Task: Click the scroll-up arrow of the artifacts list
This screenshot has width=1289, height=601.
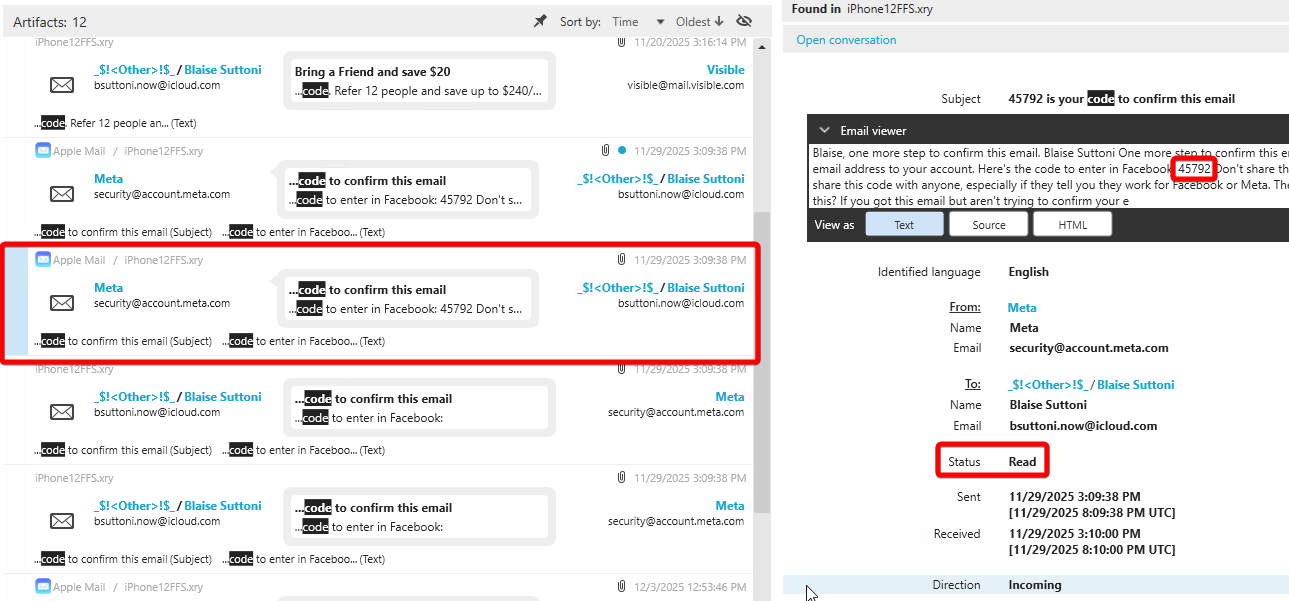Action: pos(763,46)
